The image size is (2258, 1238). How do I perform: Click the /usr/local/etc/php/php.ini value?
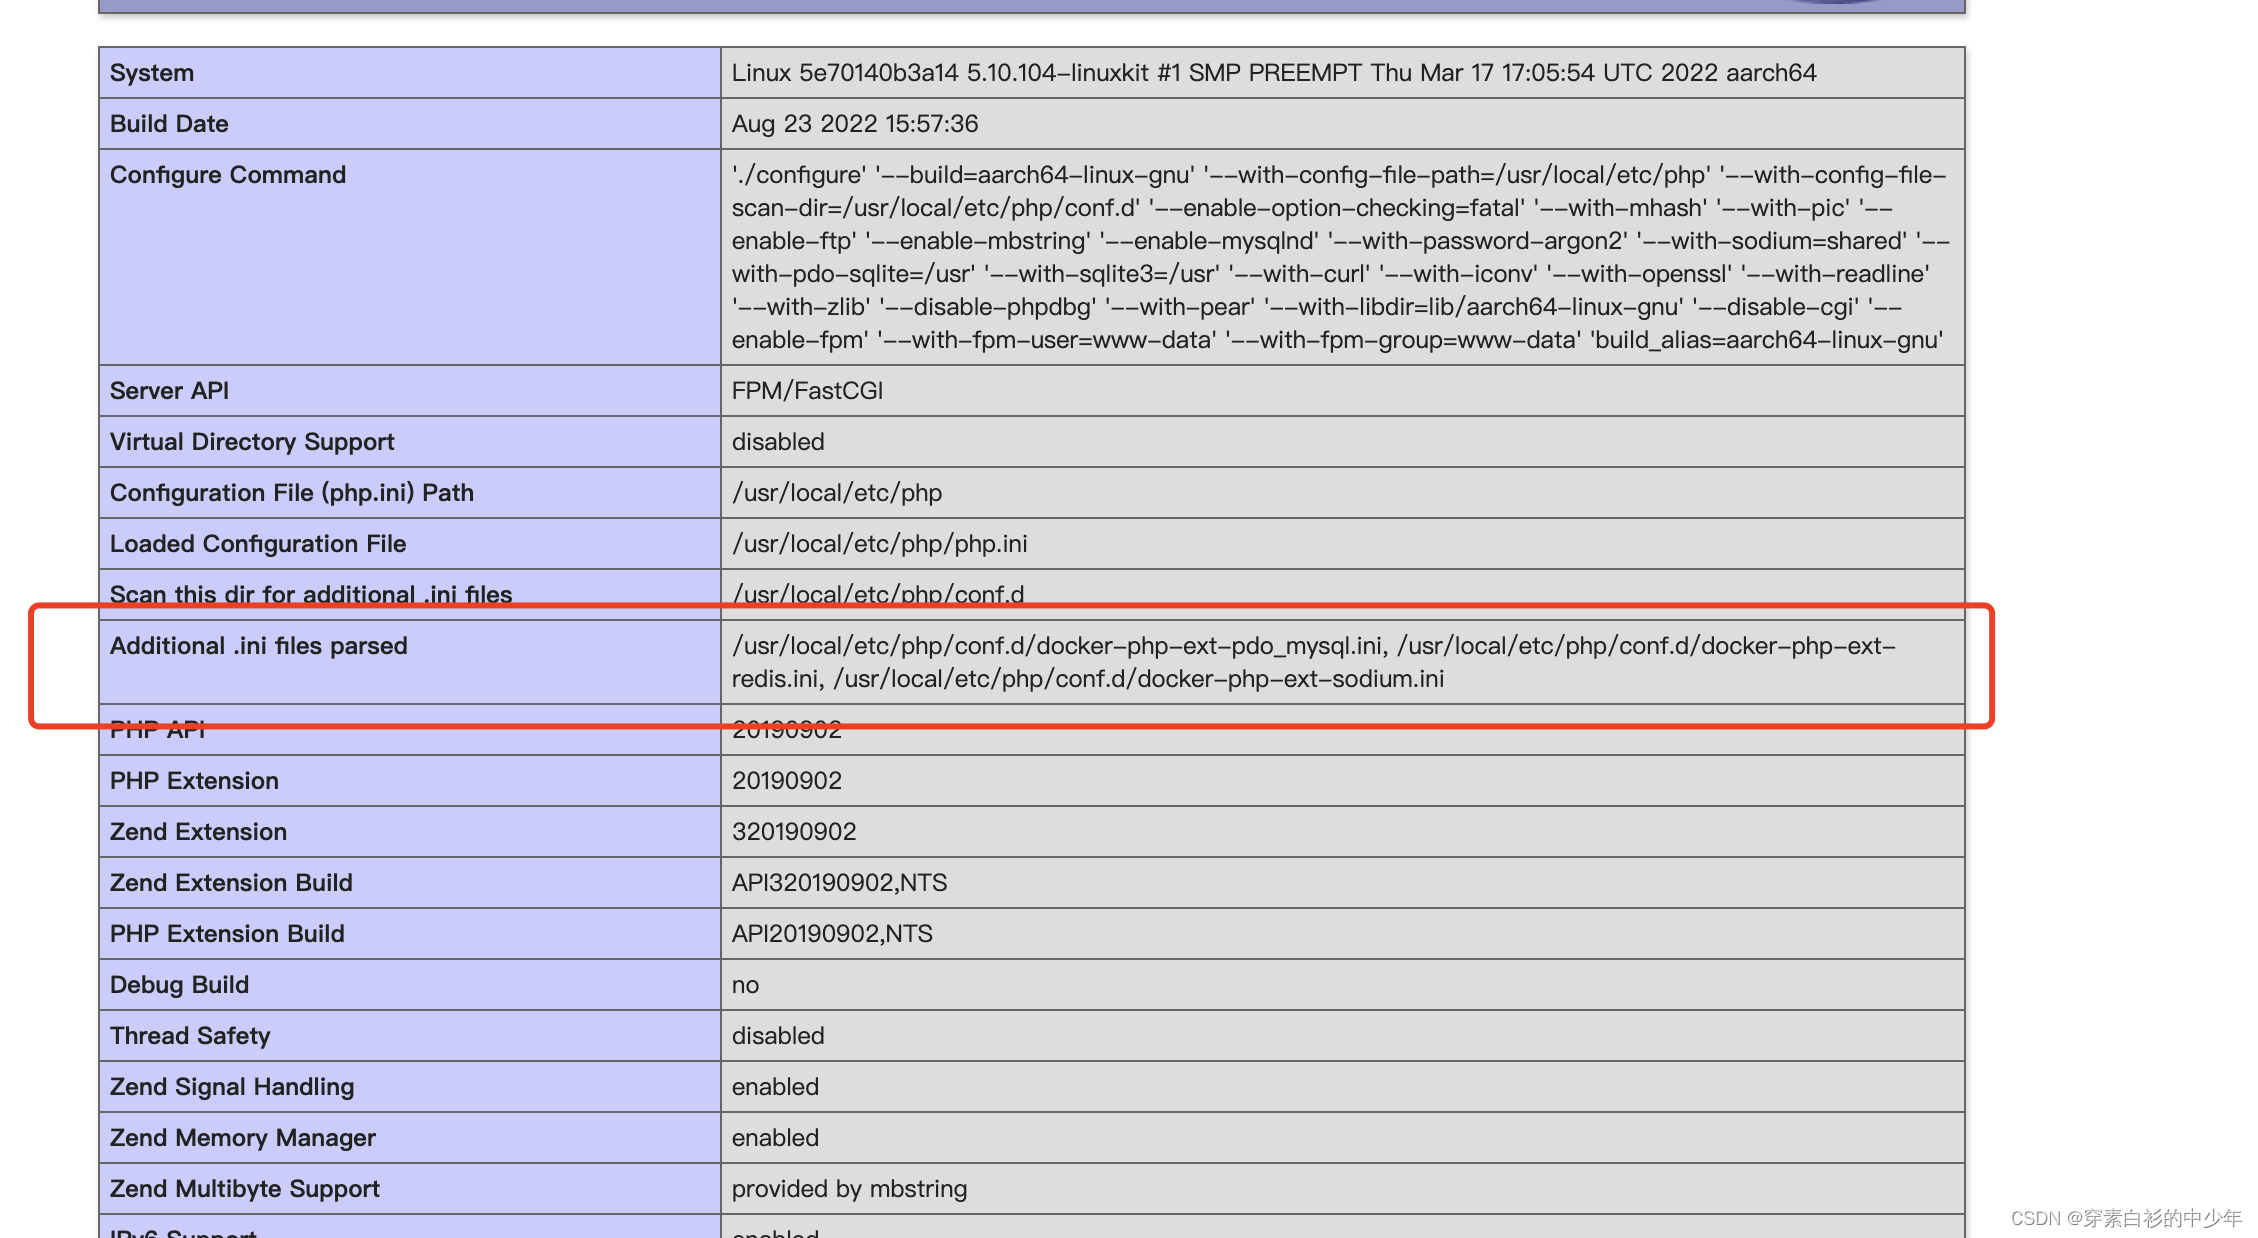(879, 544)
